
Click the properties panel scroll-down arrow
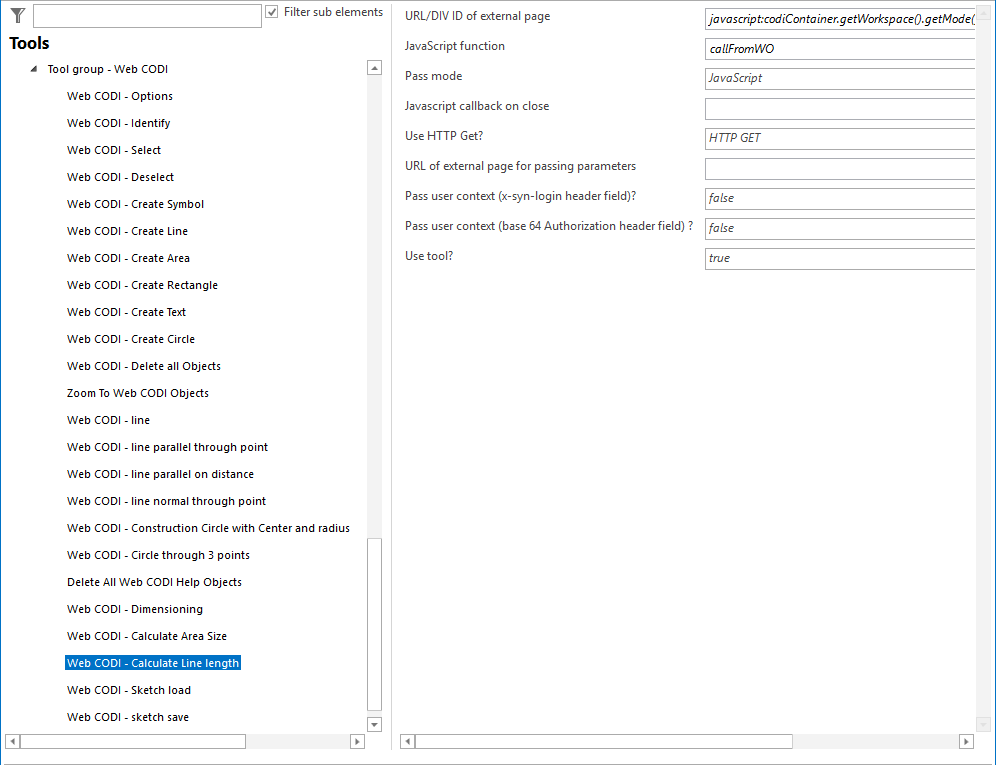pyautogui.click(x=981, y=722)
